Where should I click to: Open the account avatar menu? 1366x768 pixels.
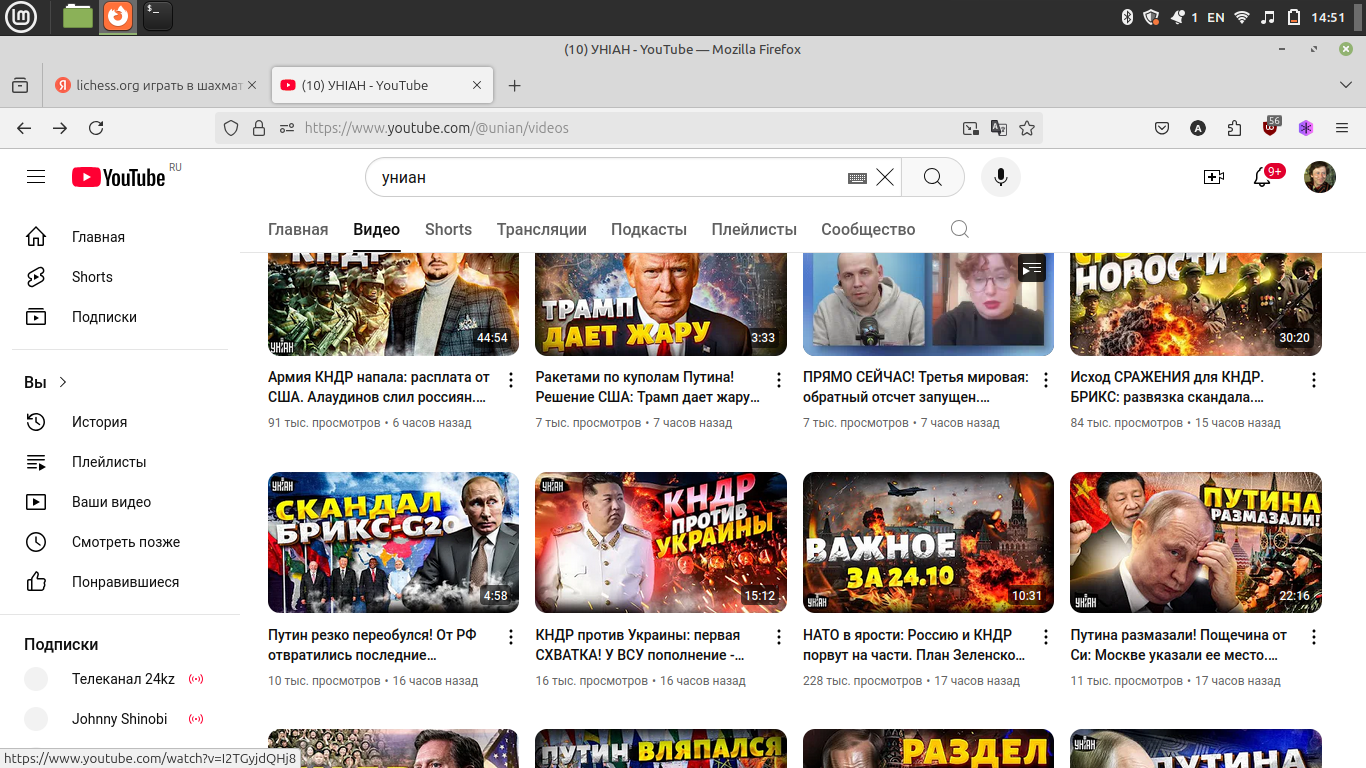(1320, 177)
